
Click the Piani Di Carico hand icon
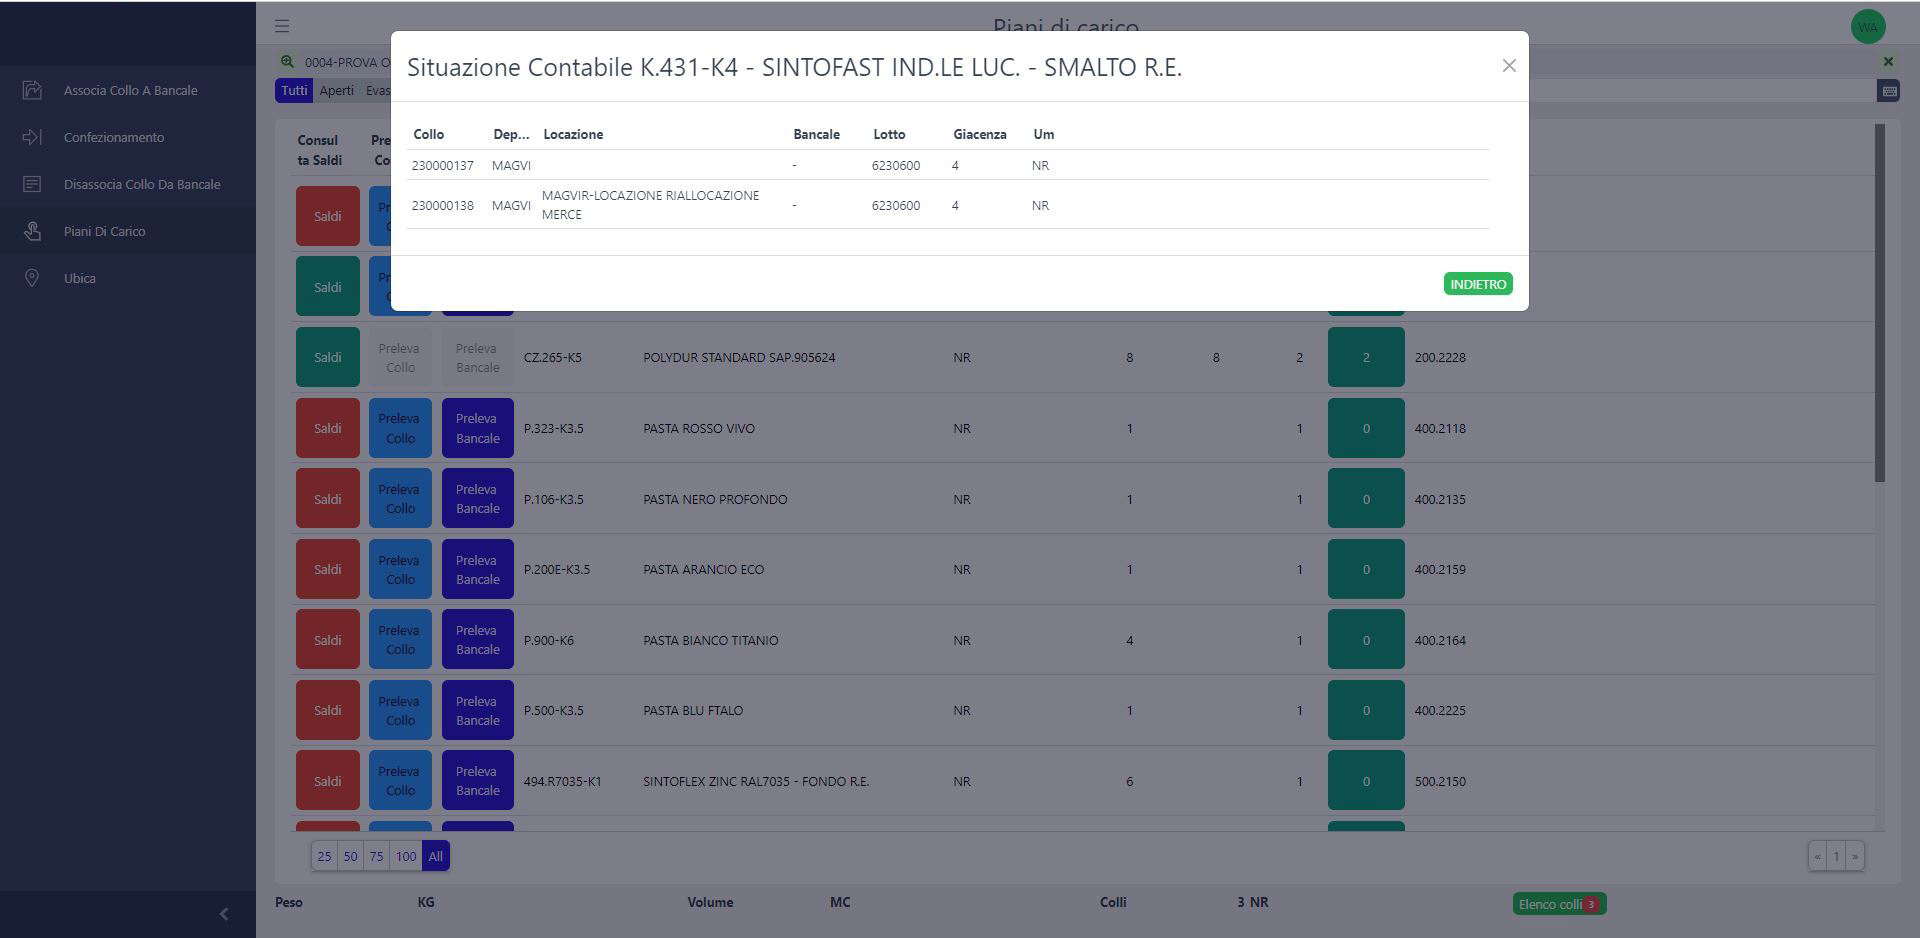tap(32, 231)
